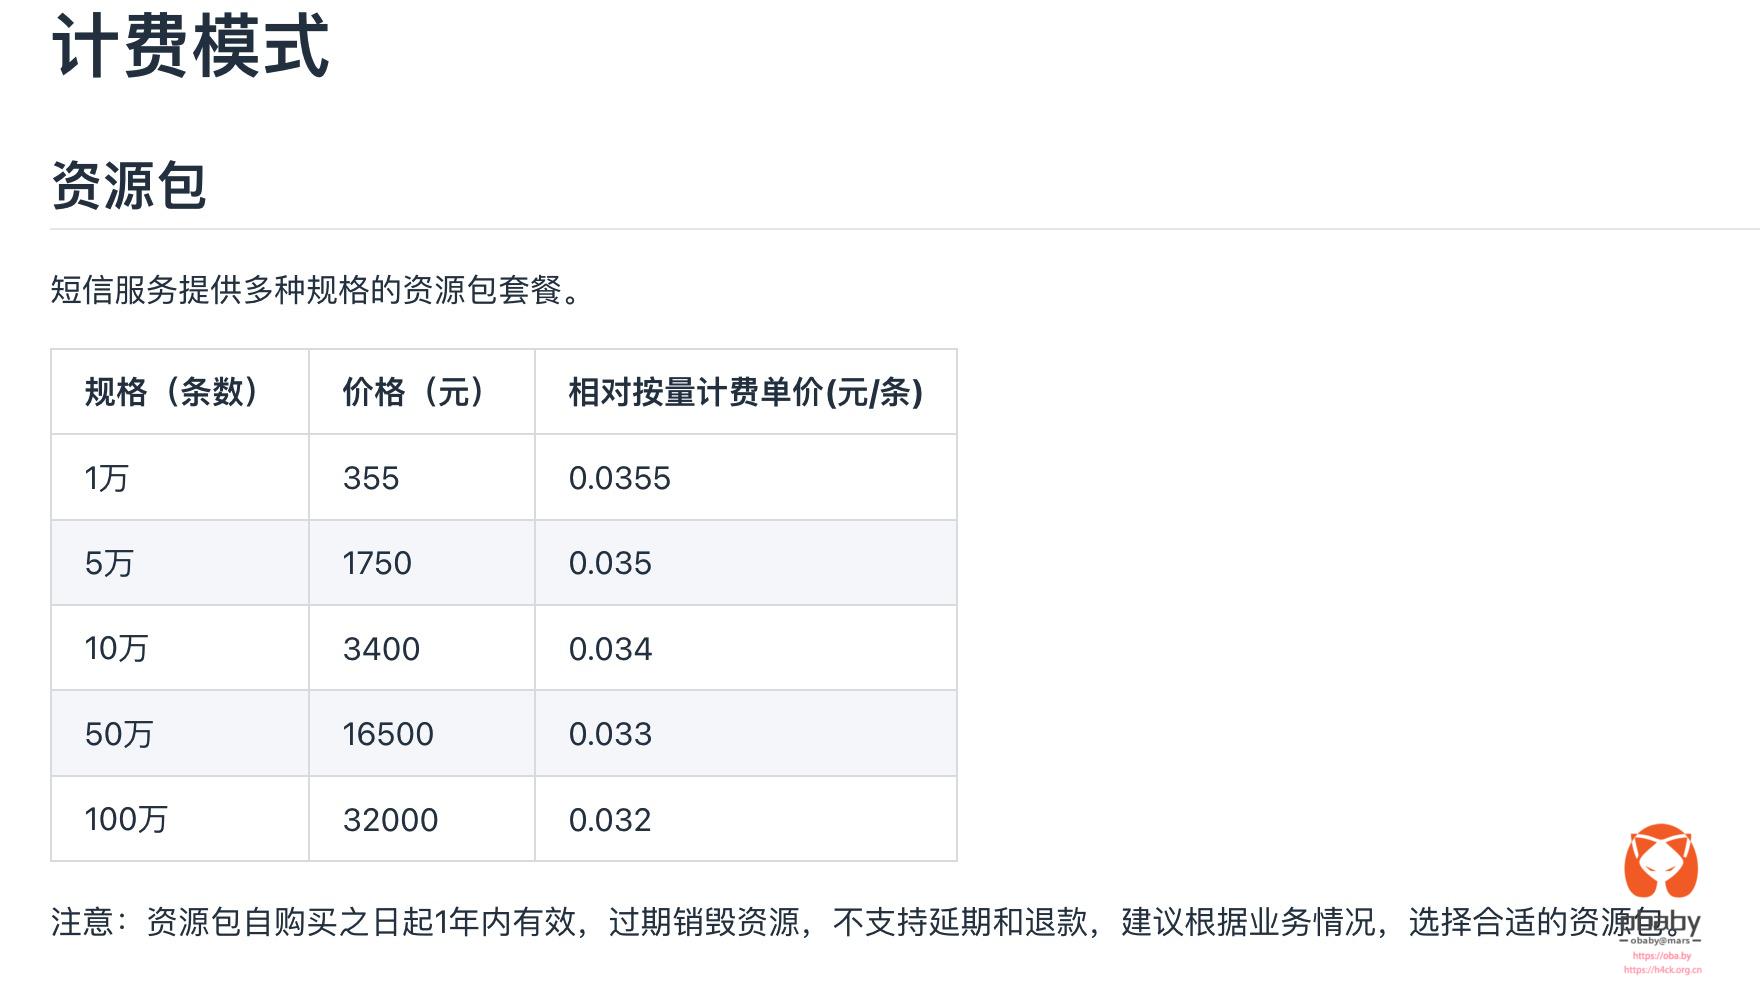Click the 0.034 unit price cell
Screen dimensions: 1760x986
pos(610,649)
